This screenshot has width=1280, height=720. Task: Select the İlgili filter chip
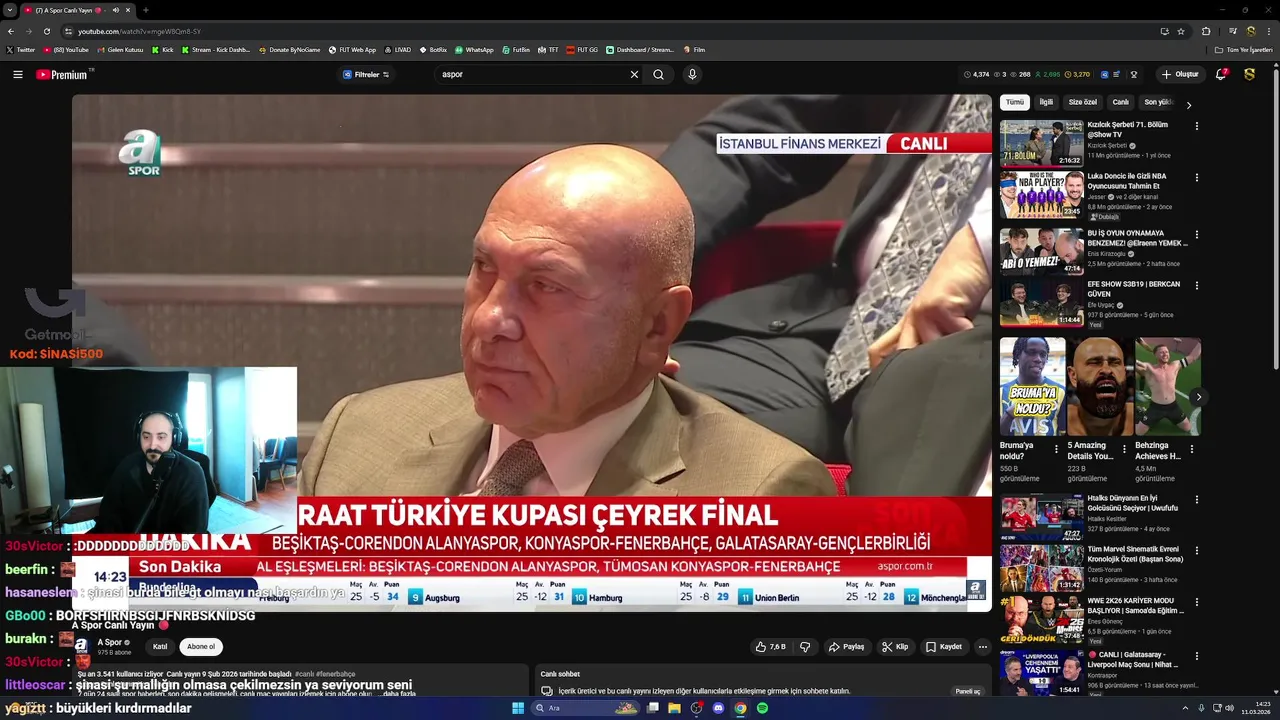[x=1046, y=102]
